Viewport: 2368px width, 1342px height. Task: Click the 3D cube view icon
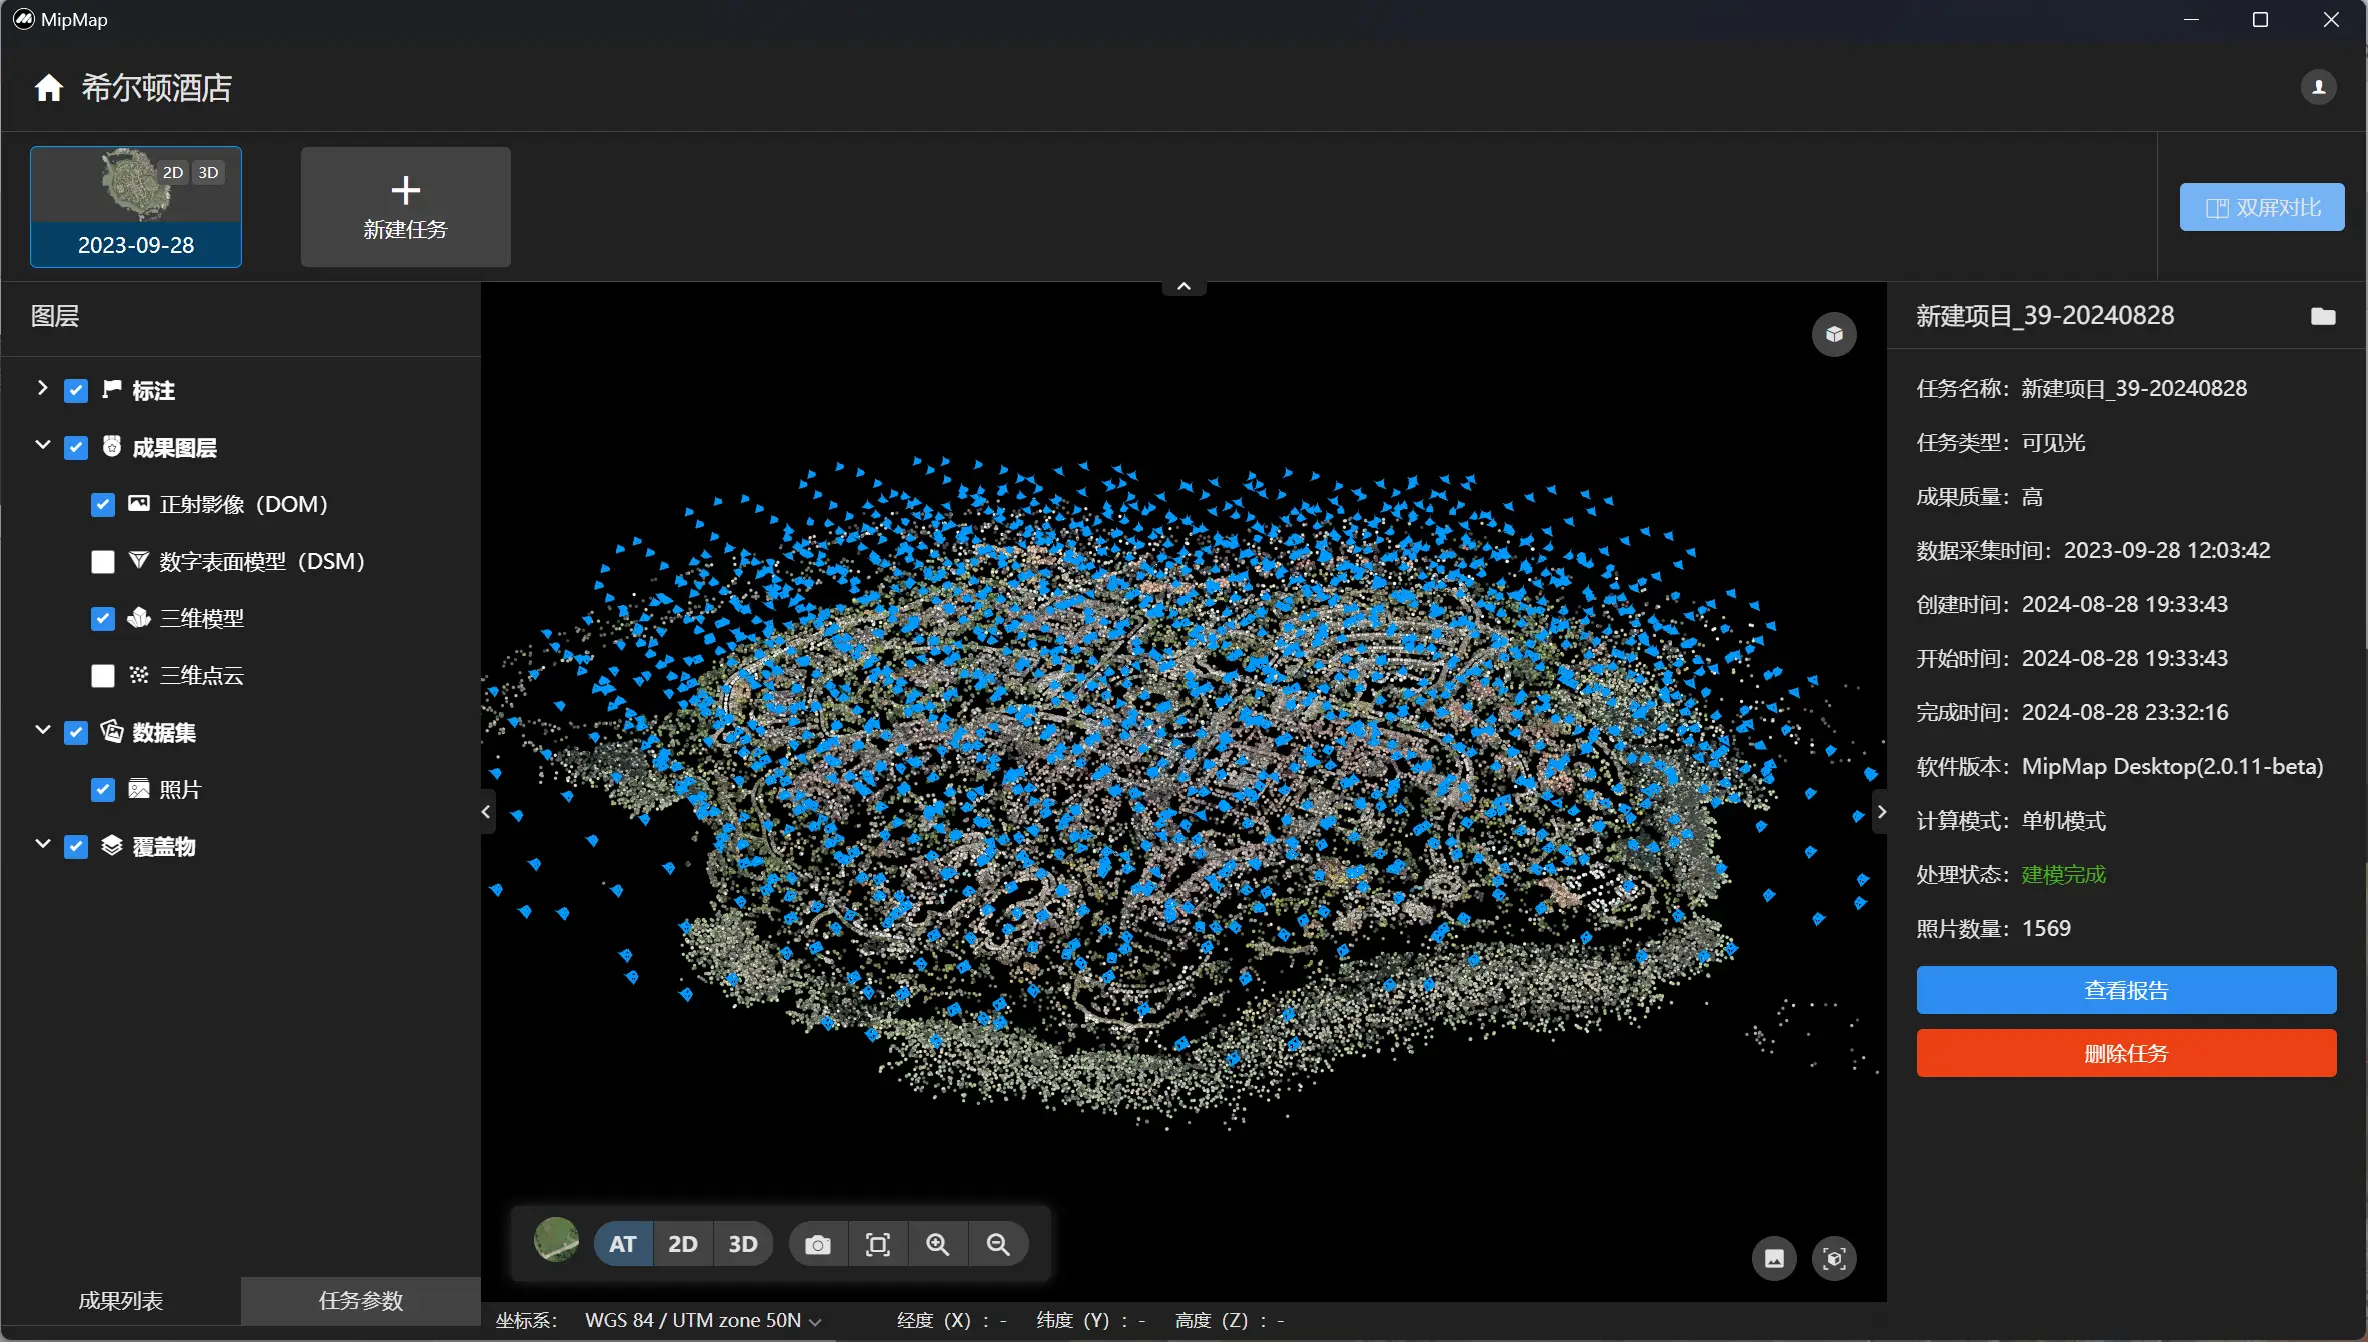pos(1833,334)
